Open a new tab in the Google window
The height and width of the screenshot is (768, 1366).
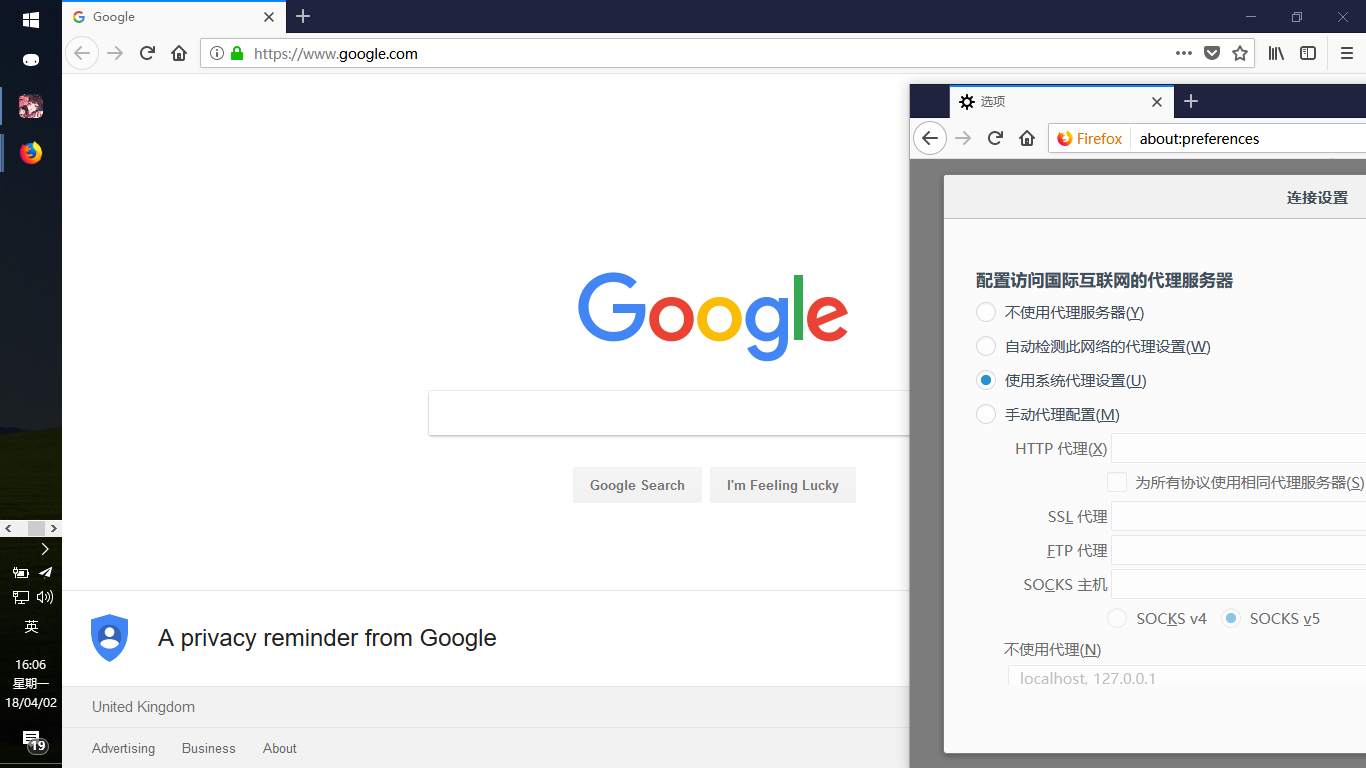(x=303, y=17)
